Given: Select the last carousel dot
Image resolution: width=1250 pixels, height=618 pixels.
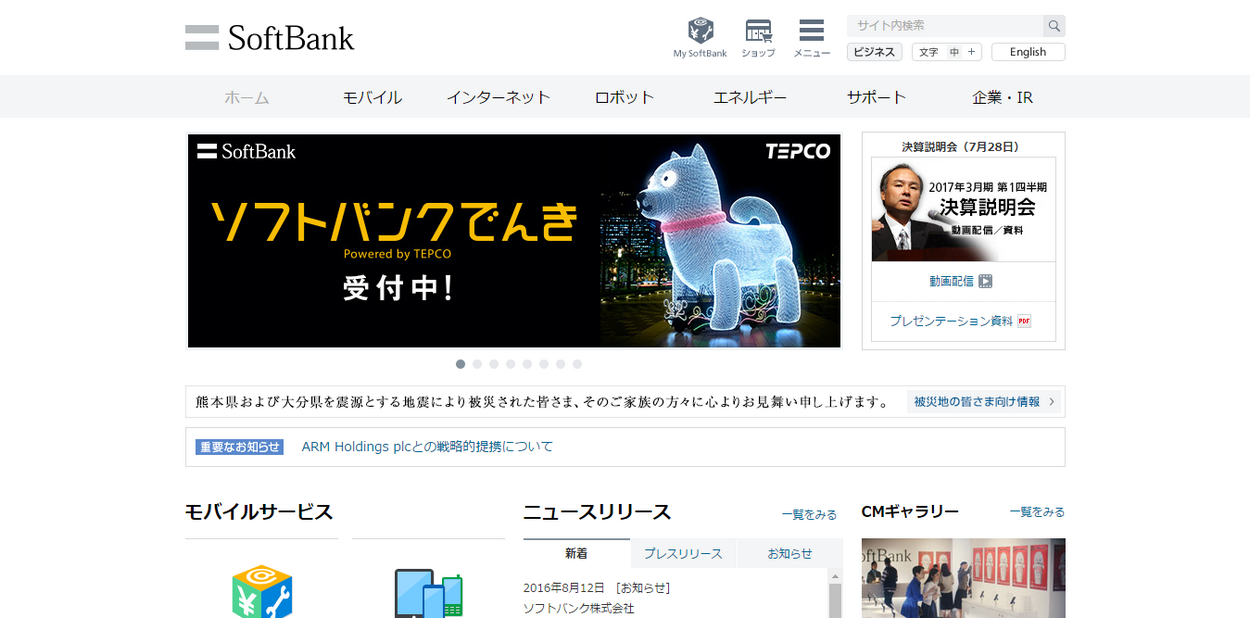Looking at the screenshot, I should [577, 364].
